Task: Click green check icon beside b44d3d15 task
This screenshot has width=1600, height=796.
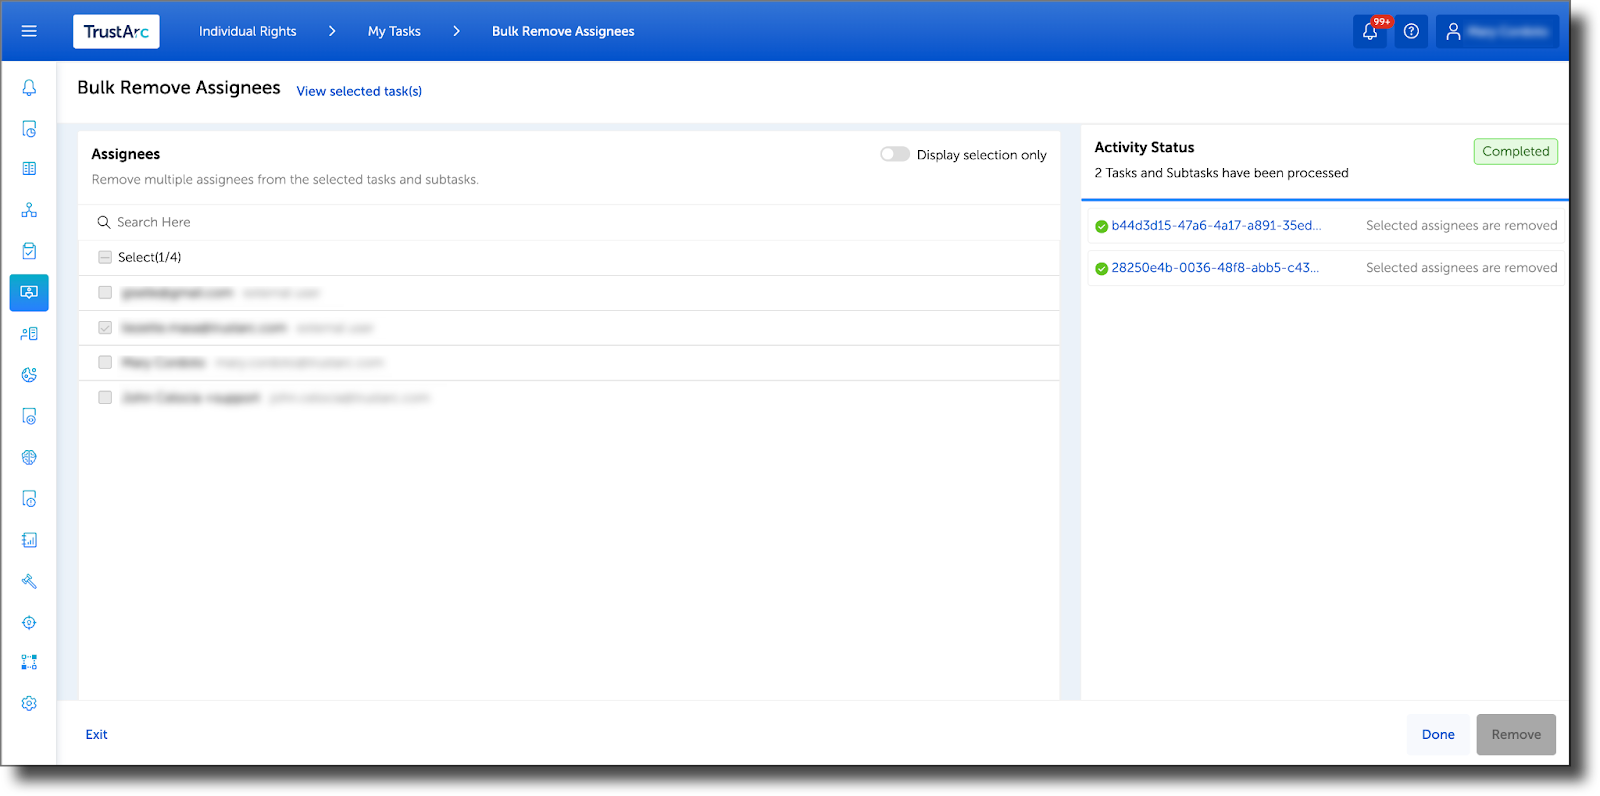Action: [x=1101, y=226]
